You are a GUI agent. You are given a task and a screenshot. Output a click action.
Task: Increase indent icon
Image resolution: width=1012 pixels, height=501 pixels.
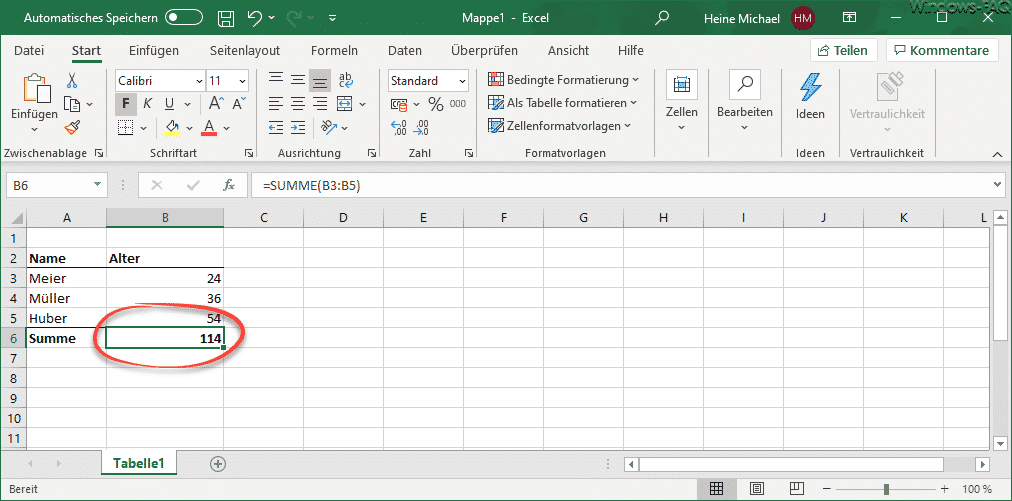(x=298, y=127)
